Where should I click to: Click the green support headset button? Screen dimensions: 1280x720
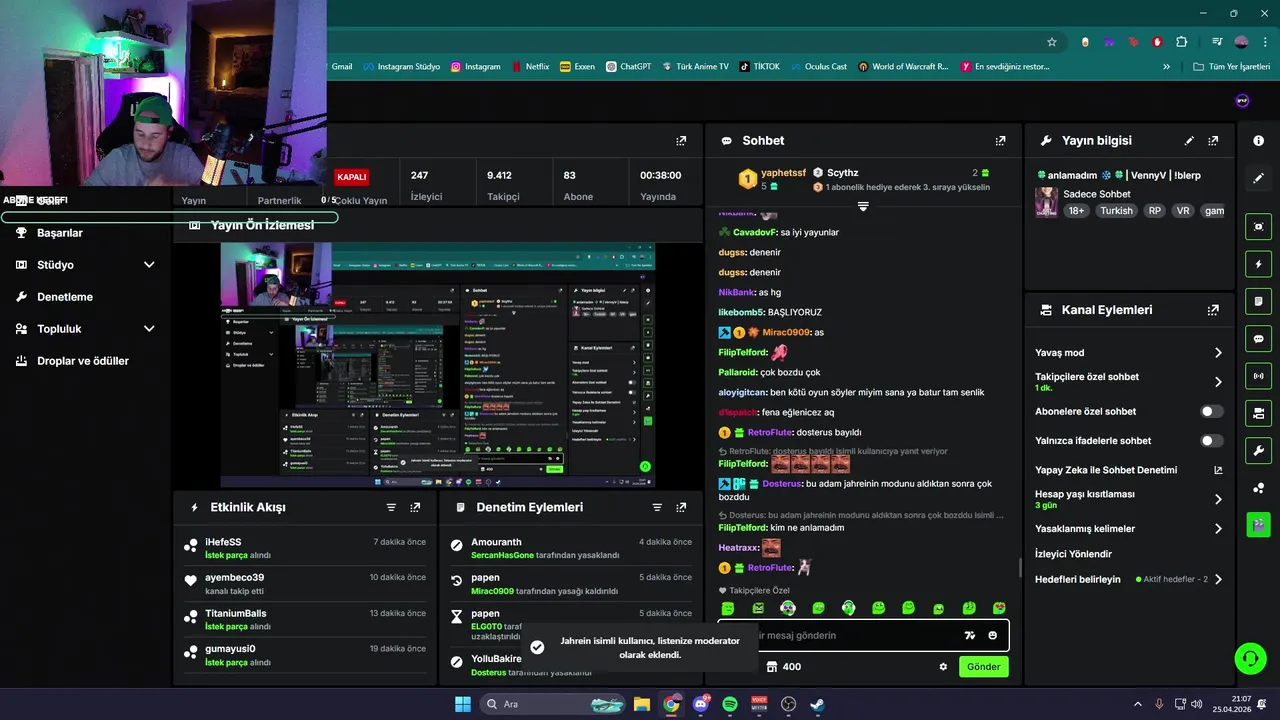1250,658
